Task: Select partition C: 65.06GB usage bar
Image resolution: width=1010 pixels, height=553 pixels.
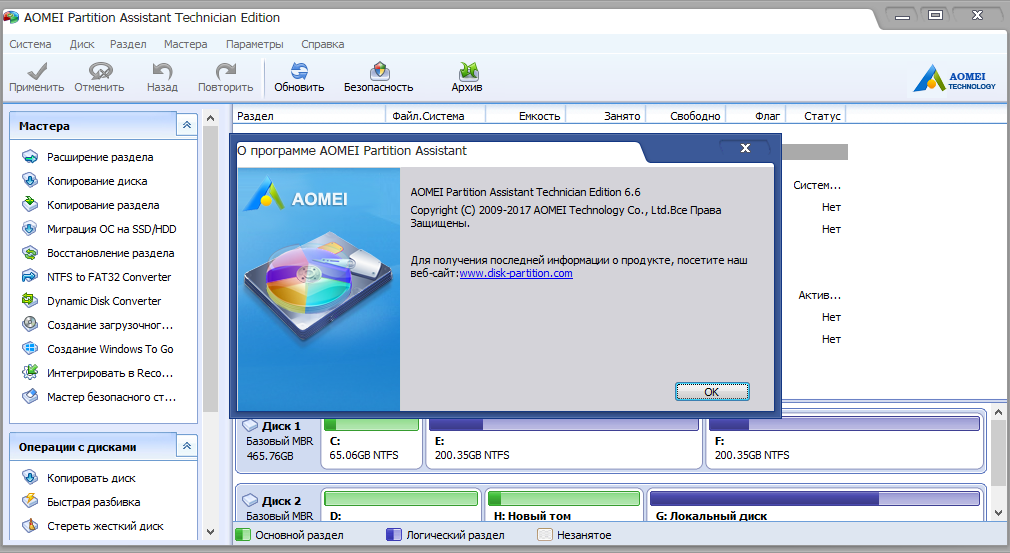Action: point(371,425)
